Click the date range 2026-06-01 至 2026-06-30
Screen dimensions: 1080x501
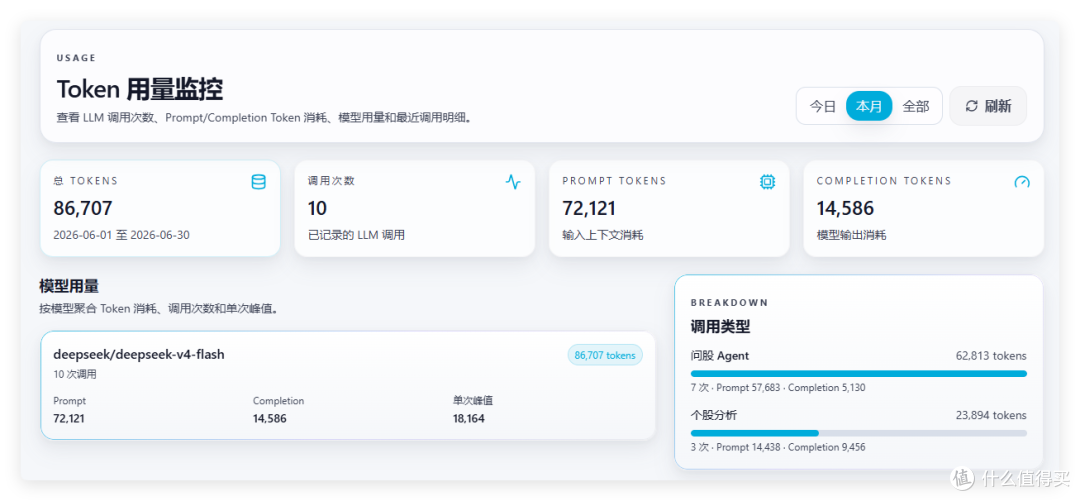[121, 235]
